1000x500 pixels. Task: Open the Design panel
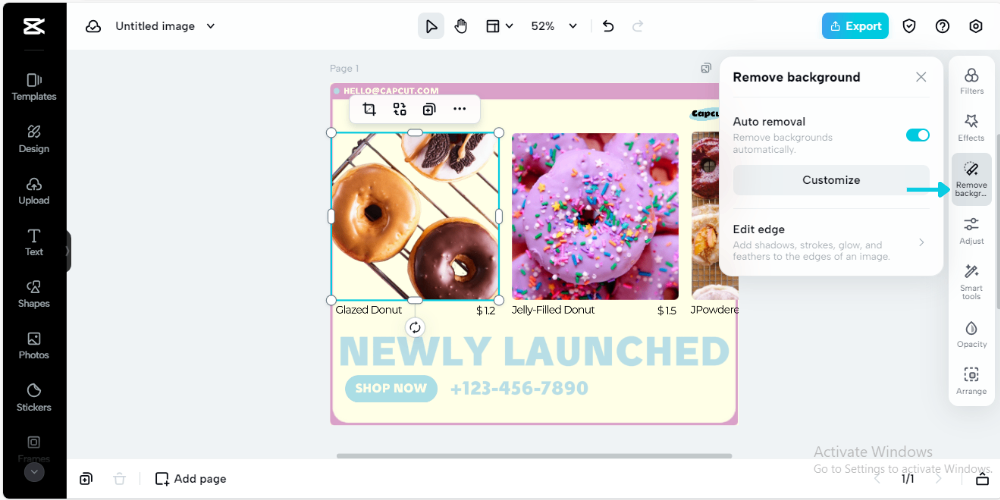tap(34, 139)
